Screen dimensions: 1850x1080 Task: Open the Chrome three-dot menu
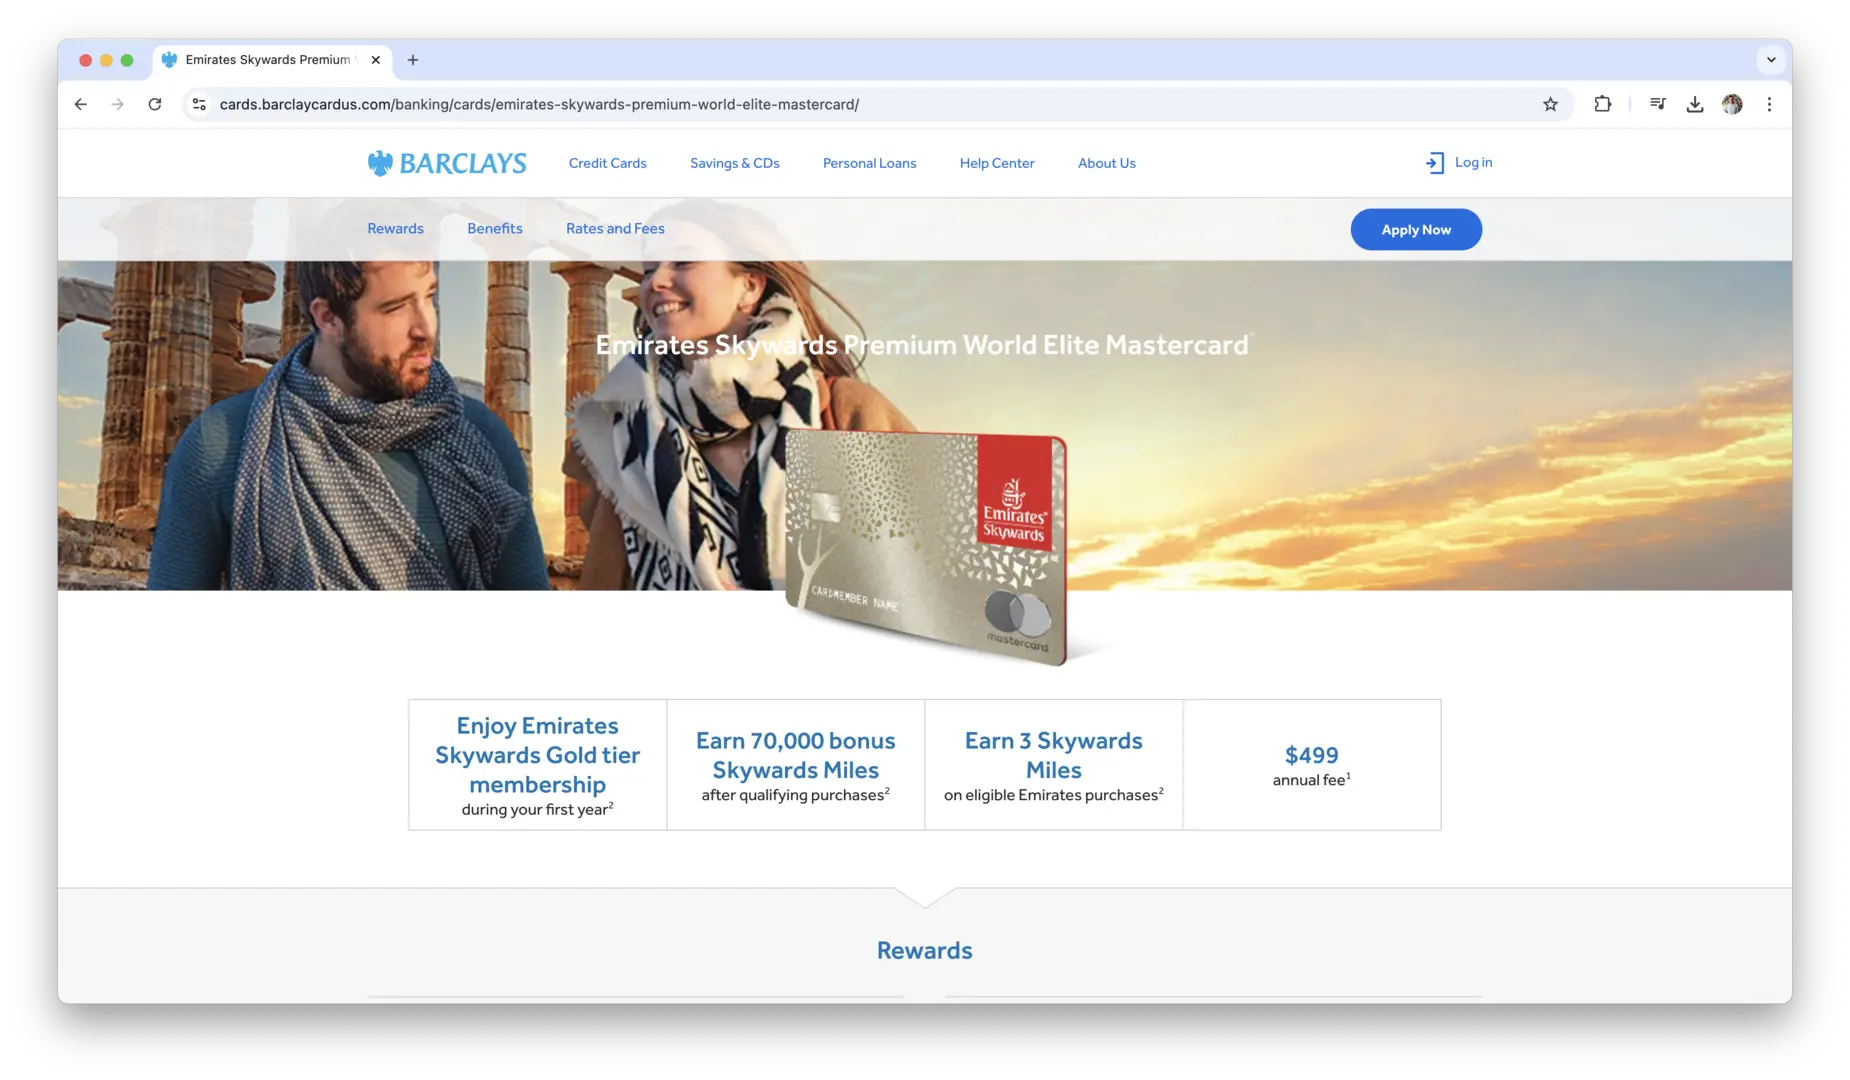1769,104
